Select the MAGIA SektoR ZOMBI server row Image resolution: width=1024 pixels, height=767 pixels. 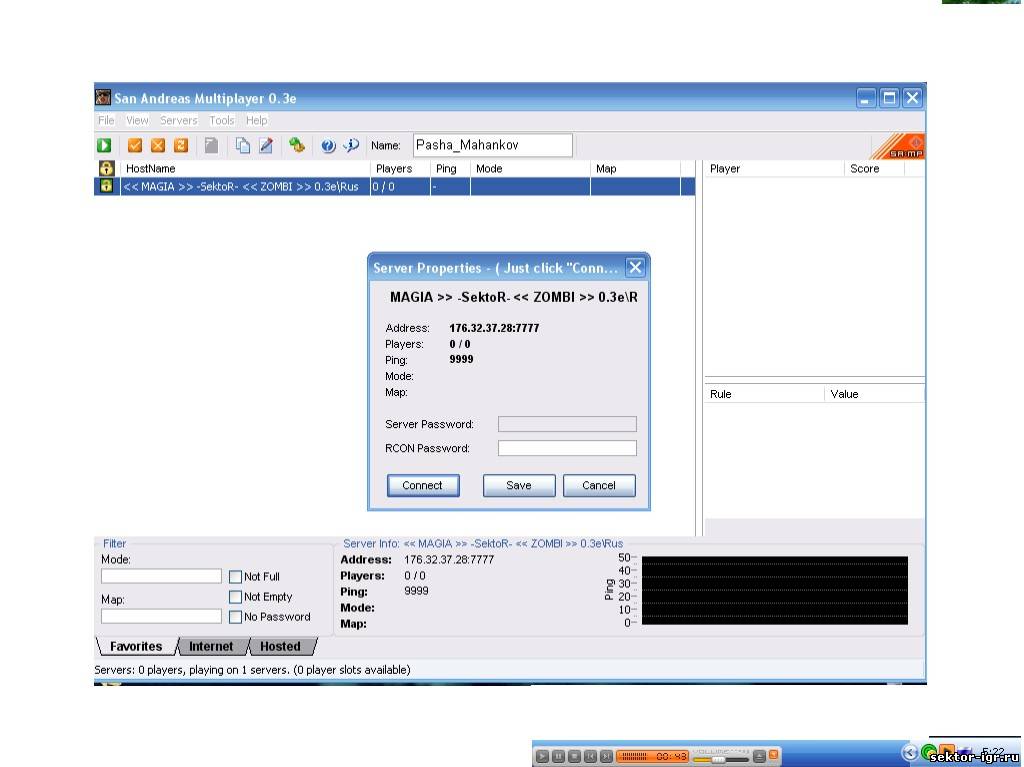point(394,186)
